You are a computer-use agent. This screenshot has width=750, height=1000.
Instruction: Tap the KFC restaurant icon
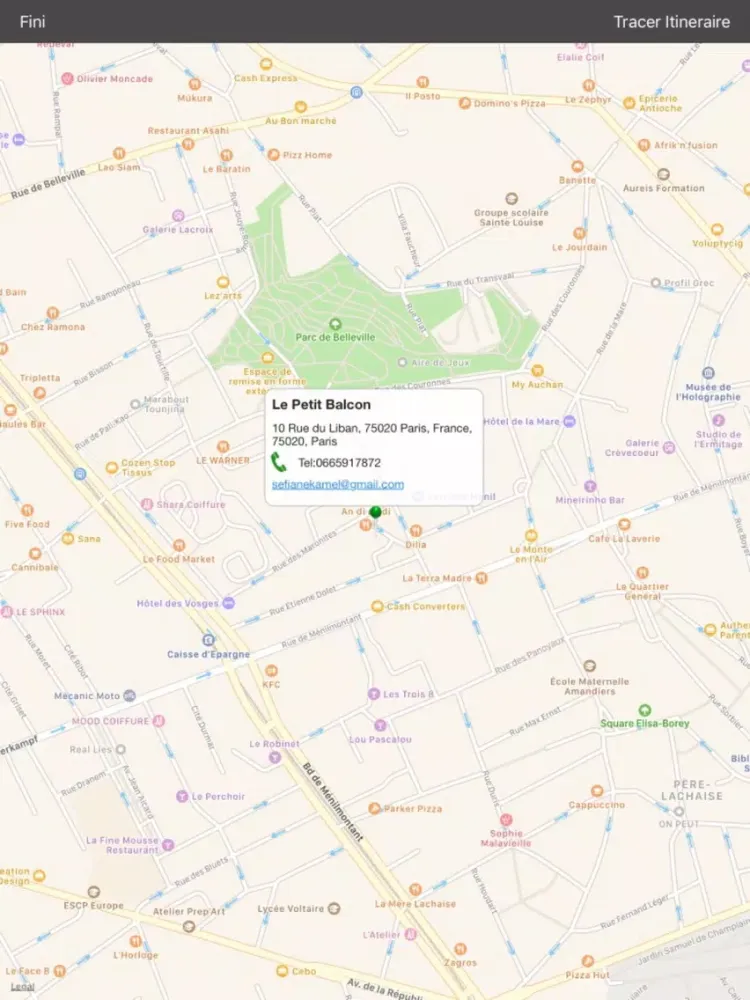[271, 670]
